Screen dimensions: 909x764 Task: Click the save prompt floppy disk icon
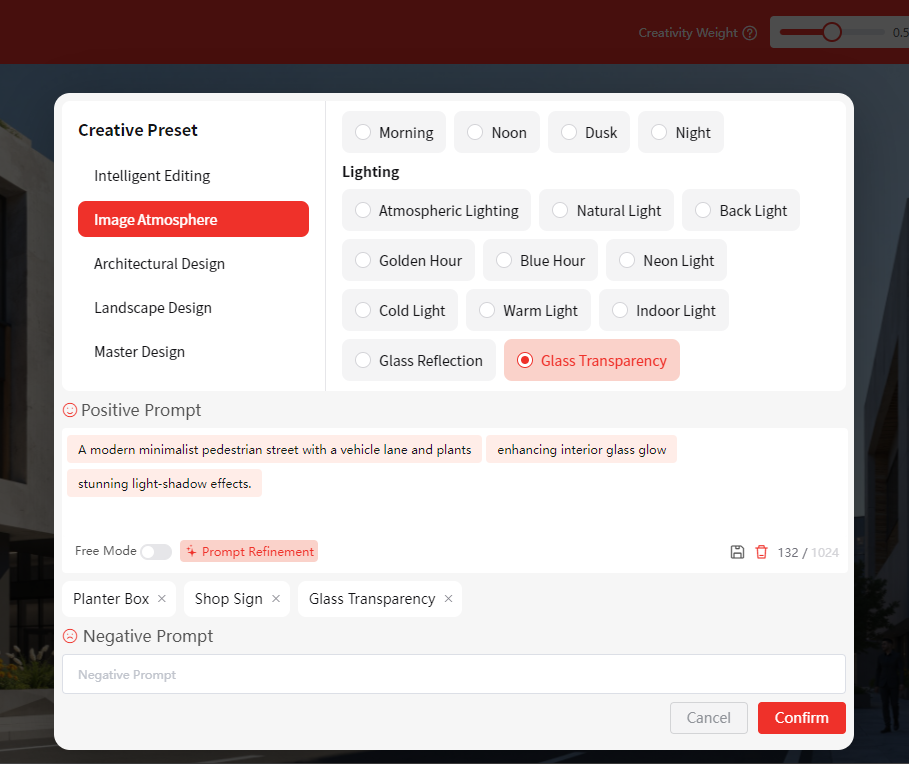pos(737,552)
